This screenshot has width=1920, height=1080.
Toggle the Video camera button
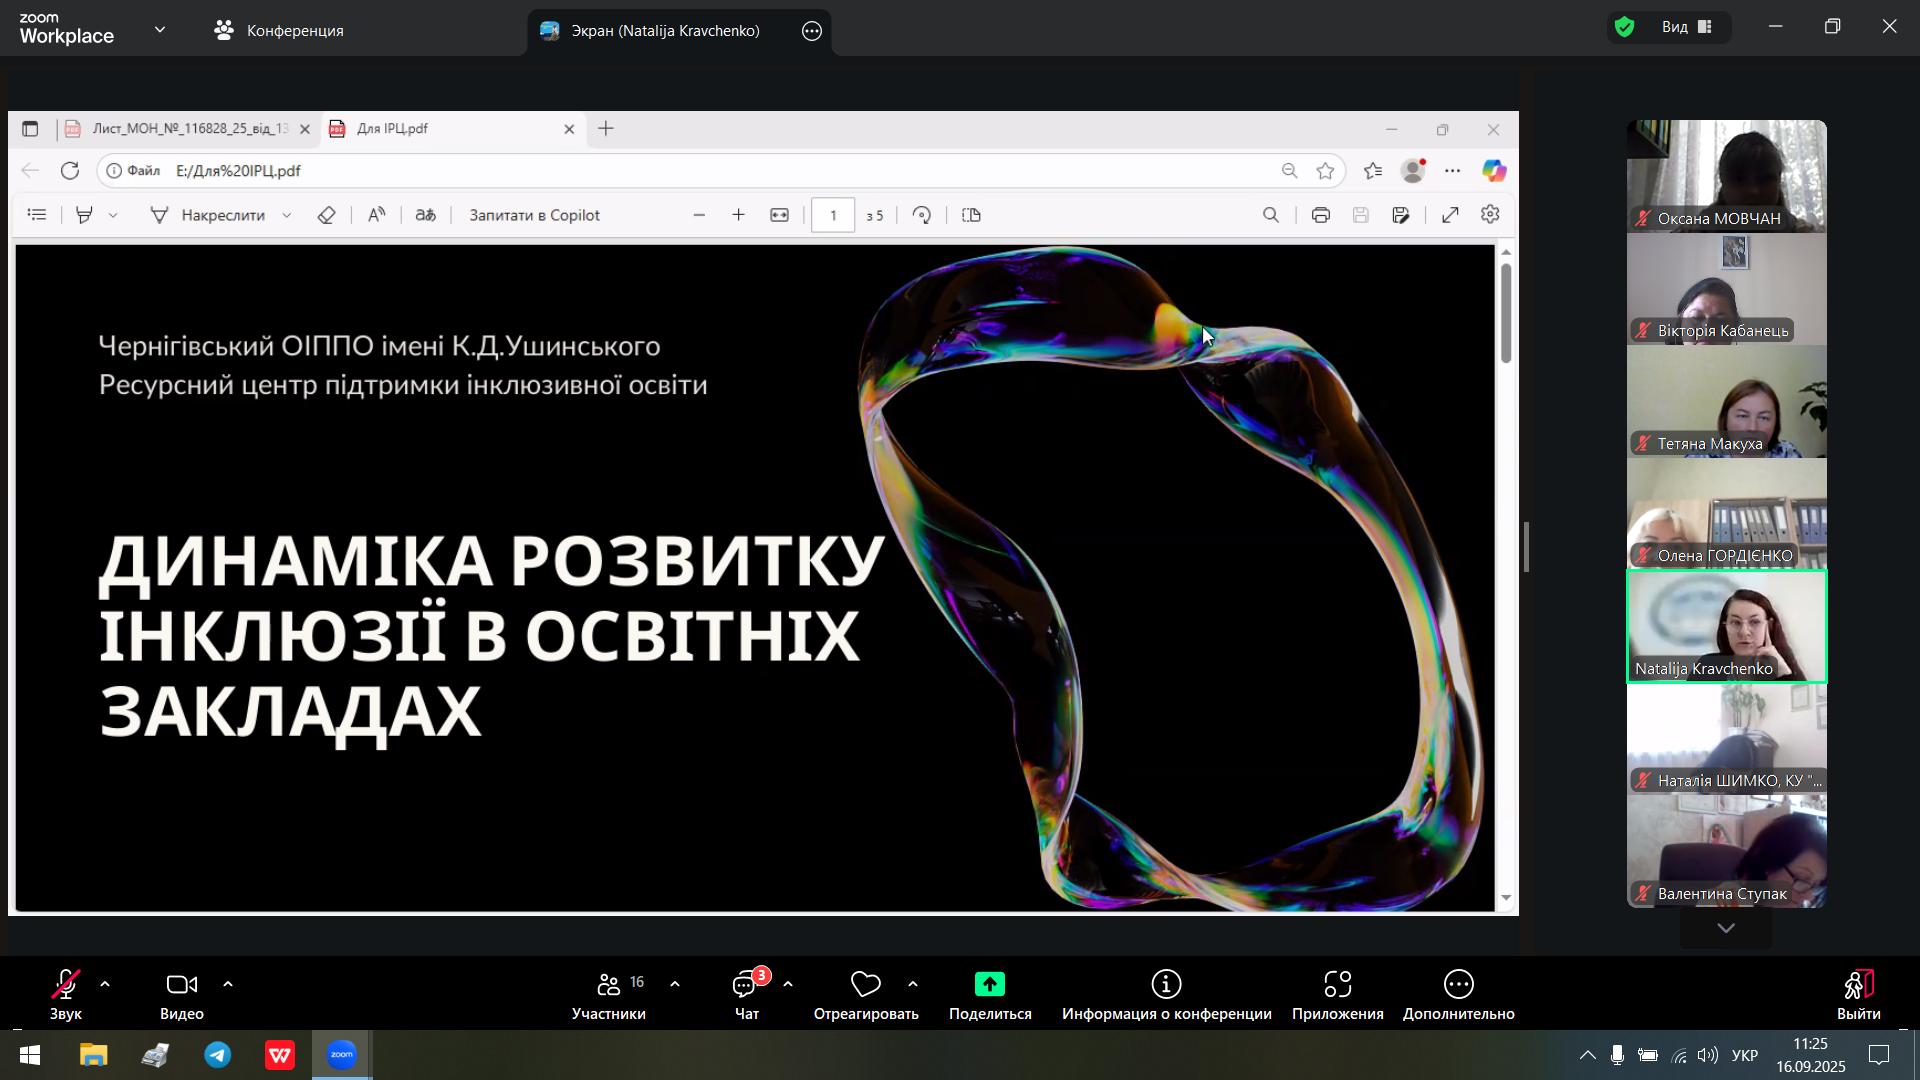(181, 986)
